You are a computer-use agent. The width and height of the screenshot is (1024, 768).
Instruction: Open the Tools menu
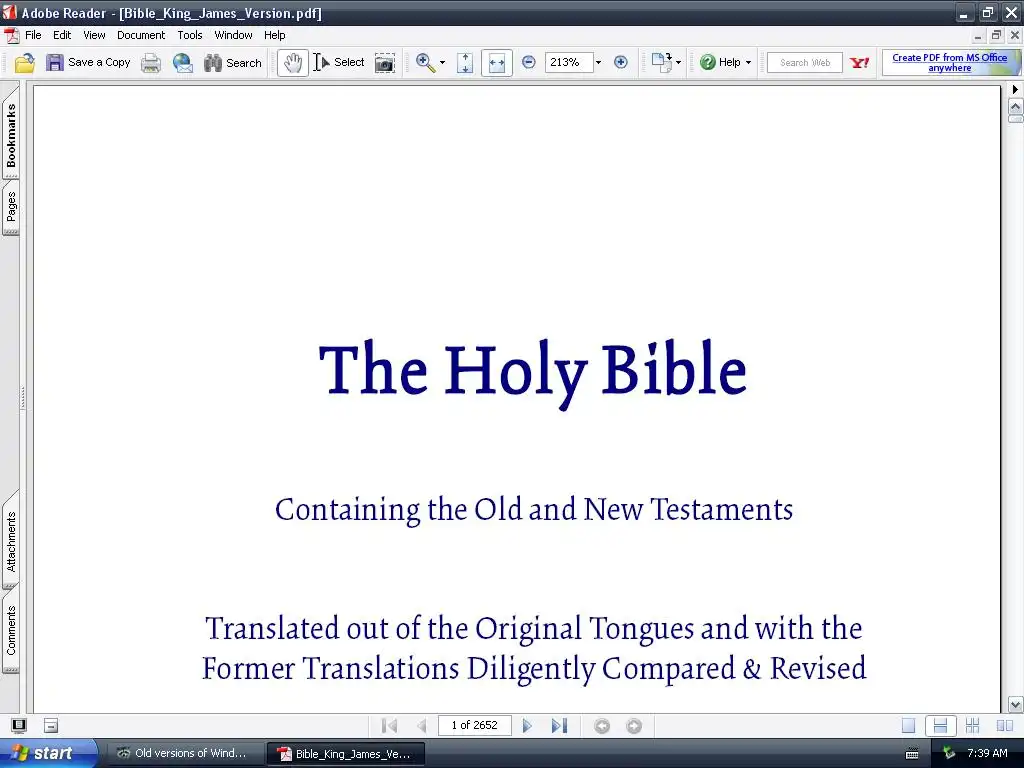point(190,35)
